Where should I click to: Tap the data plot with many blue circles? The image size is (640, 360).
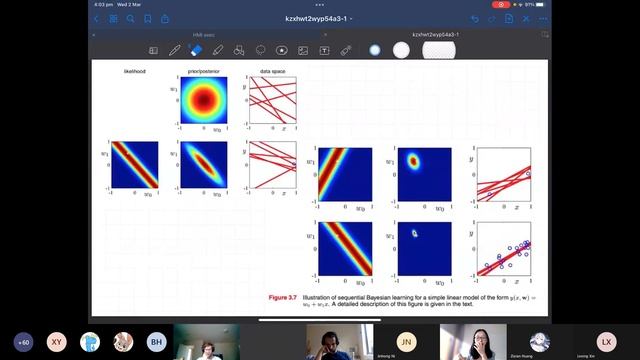click(x=504, y=249)
